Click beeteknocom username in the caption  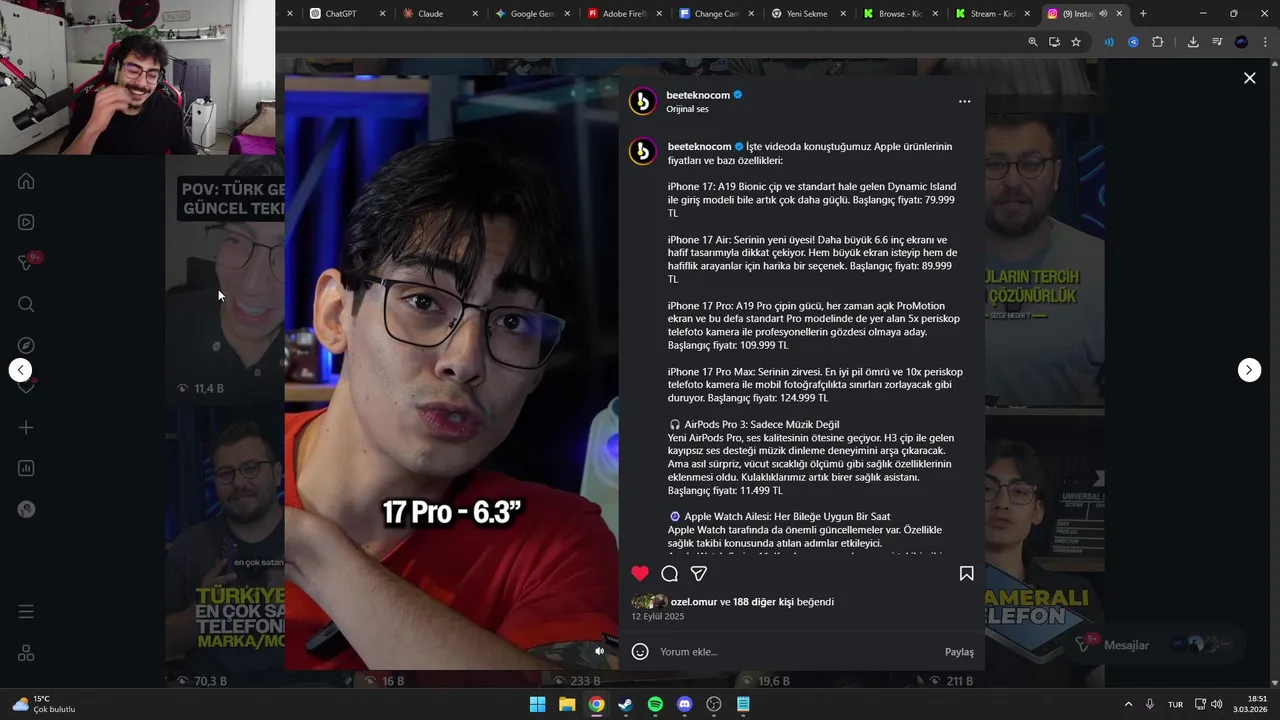click(699, 147)
